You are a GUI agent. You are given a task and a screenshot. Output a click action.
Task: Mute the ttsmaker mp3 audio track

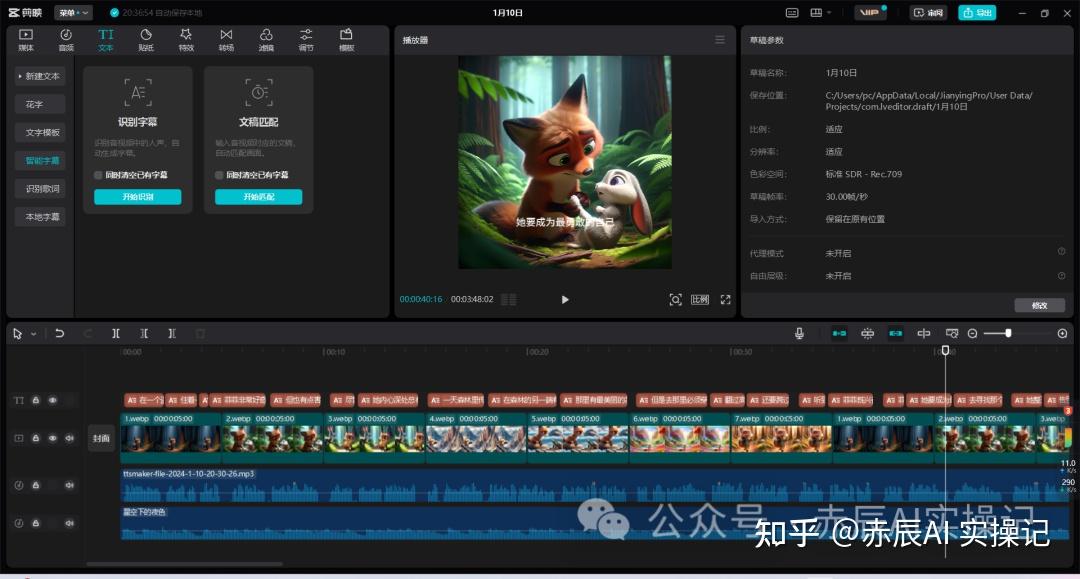point(70,485)
